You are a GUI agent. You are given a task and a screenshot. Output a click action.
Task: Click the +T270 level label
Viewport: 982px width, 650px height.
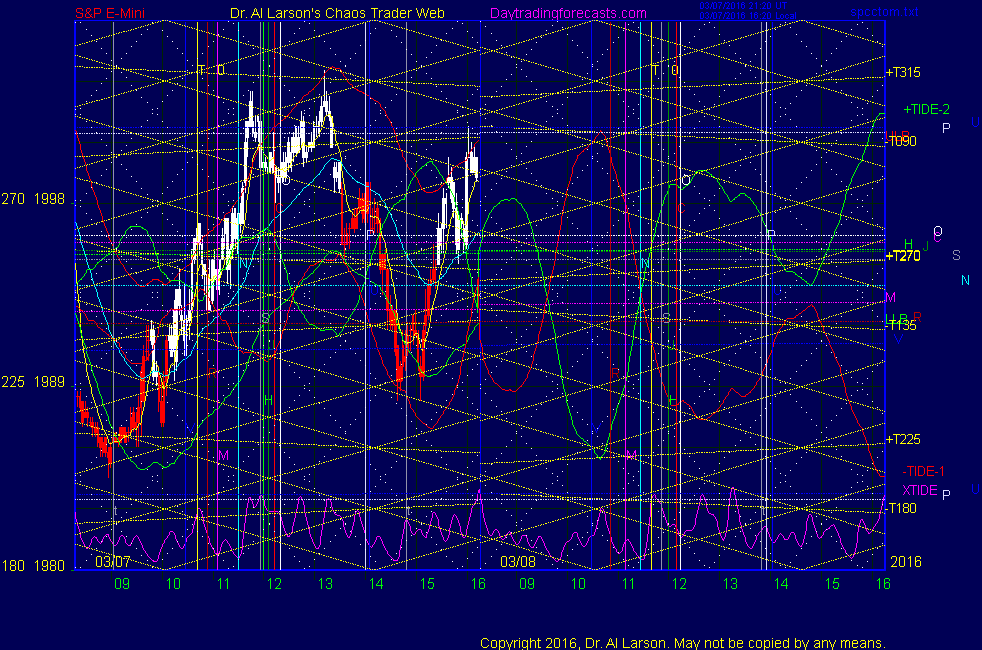[x=903, y=255]
